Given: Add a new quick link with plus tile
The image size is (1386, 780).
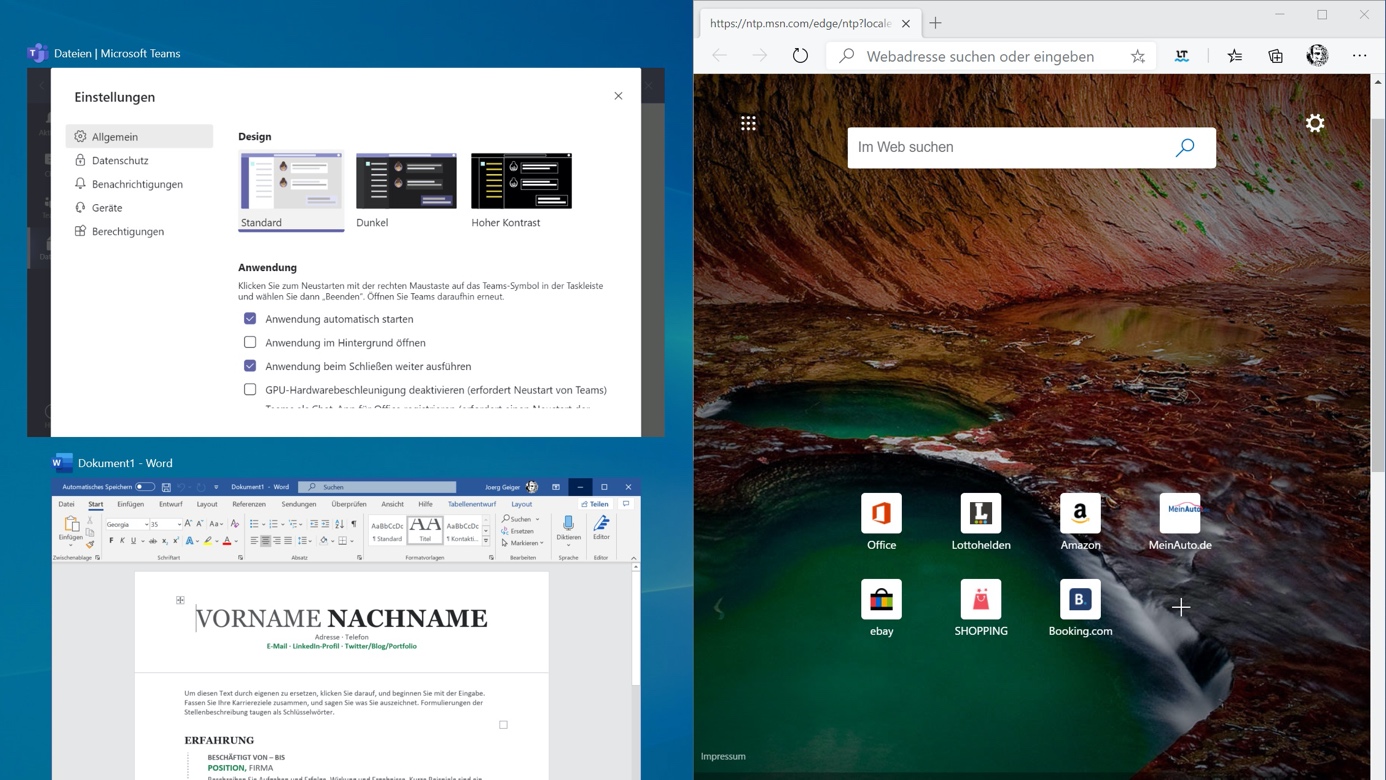Looking at the screenshot, I should 1181,607.
